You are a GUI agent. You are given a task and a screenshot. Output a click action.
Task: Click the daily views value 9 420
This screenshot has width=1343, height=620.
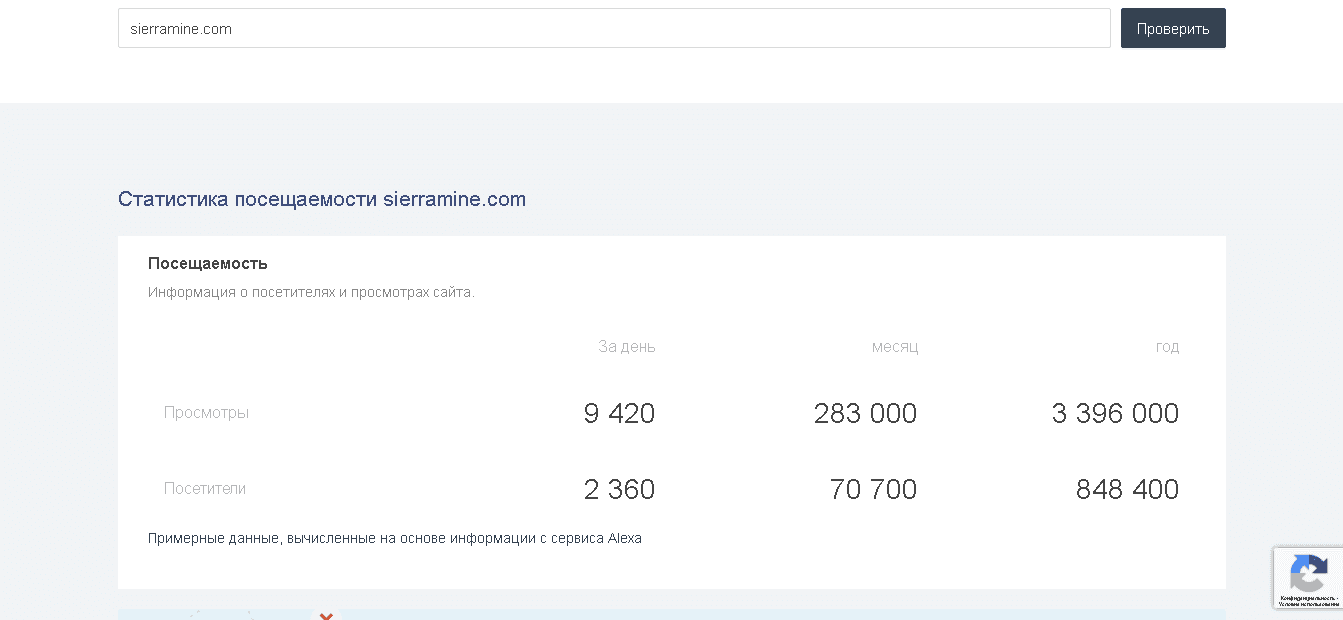(x=619, y=412)
